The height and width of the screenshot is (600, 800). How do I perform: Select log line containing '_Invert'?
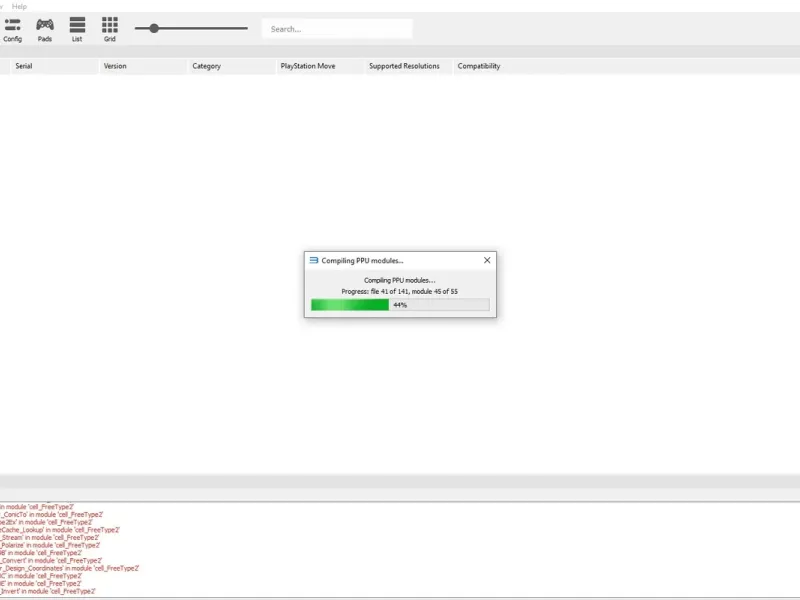[x=47, y=591]
